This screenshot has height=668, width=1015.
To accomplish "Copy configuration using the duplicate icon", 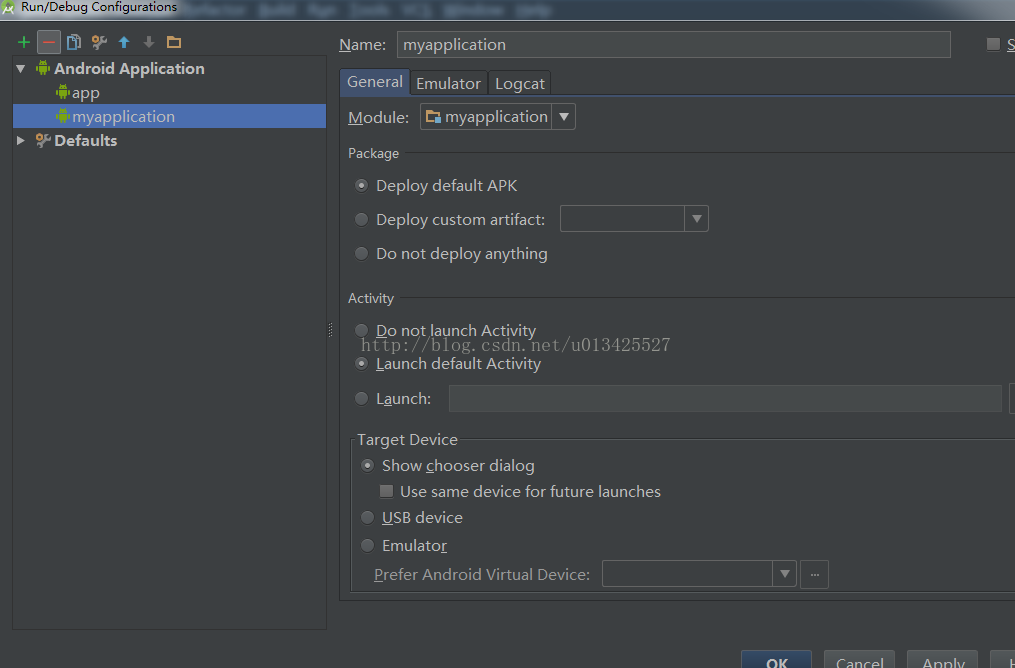I will 74,43.
